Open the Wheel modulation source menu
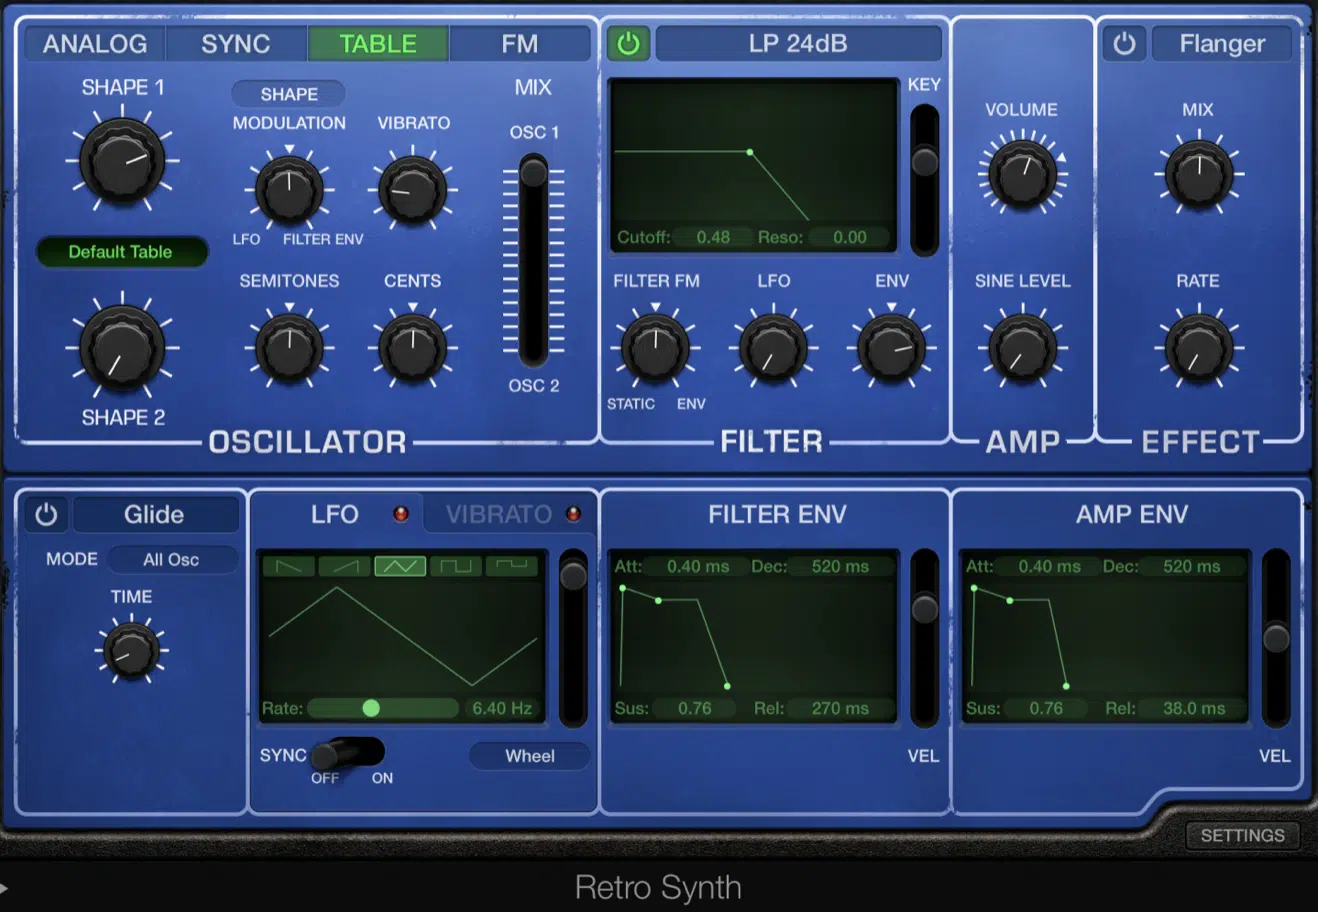This screenshot has width=1318, height=912. click(x=529, y=756)
